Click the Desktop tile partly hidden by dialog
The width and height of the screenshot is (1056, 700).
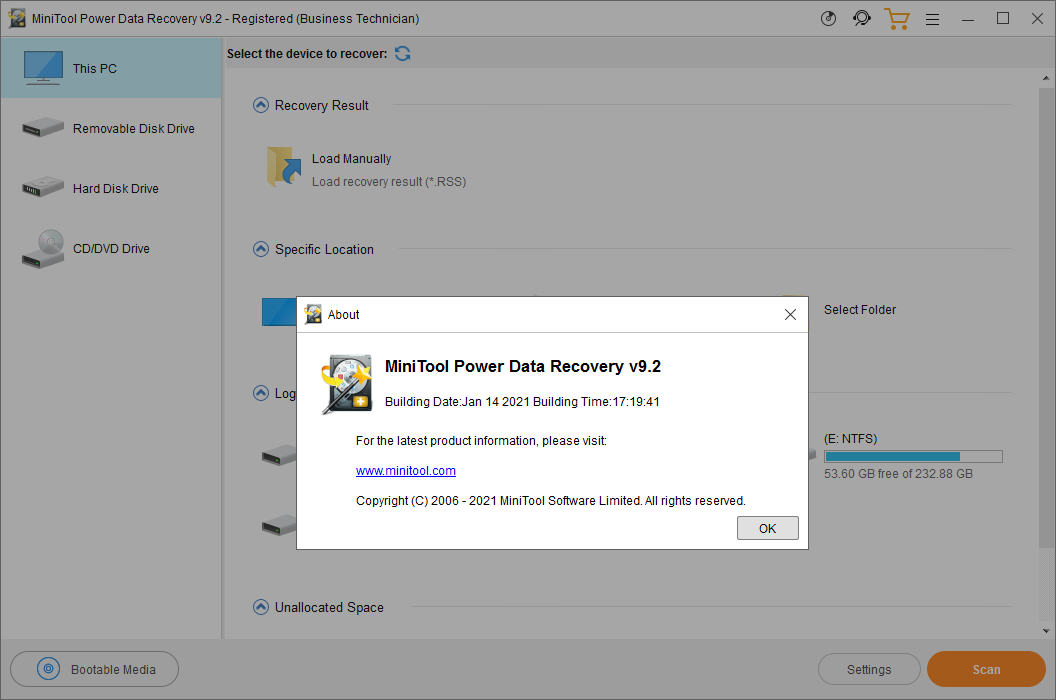click(279, 312)
